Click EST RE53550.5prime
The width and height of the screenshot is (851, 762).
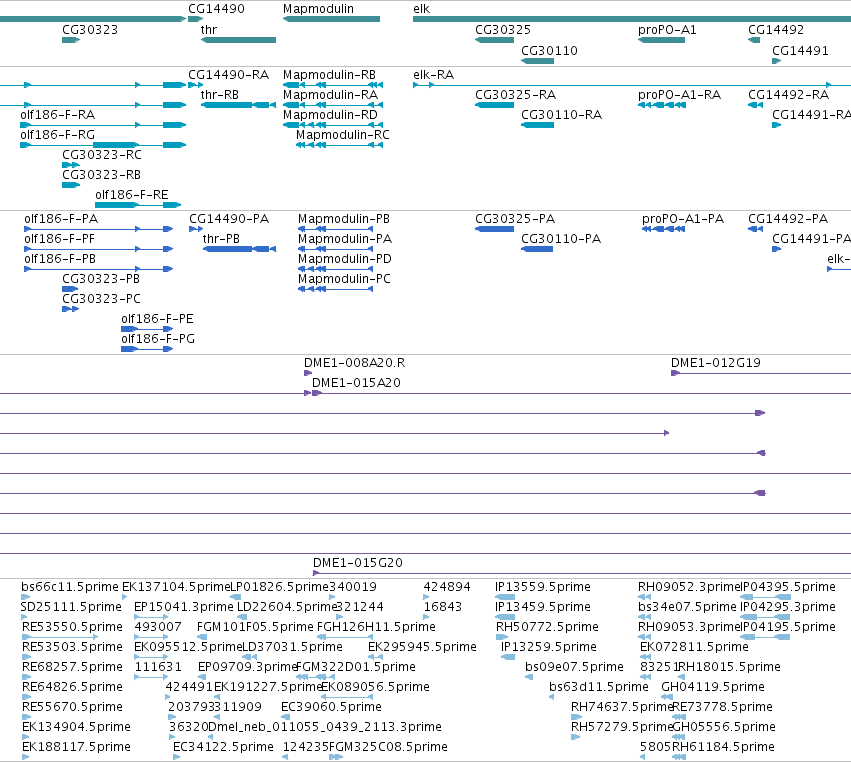point(72,627)
